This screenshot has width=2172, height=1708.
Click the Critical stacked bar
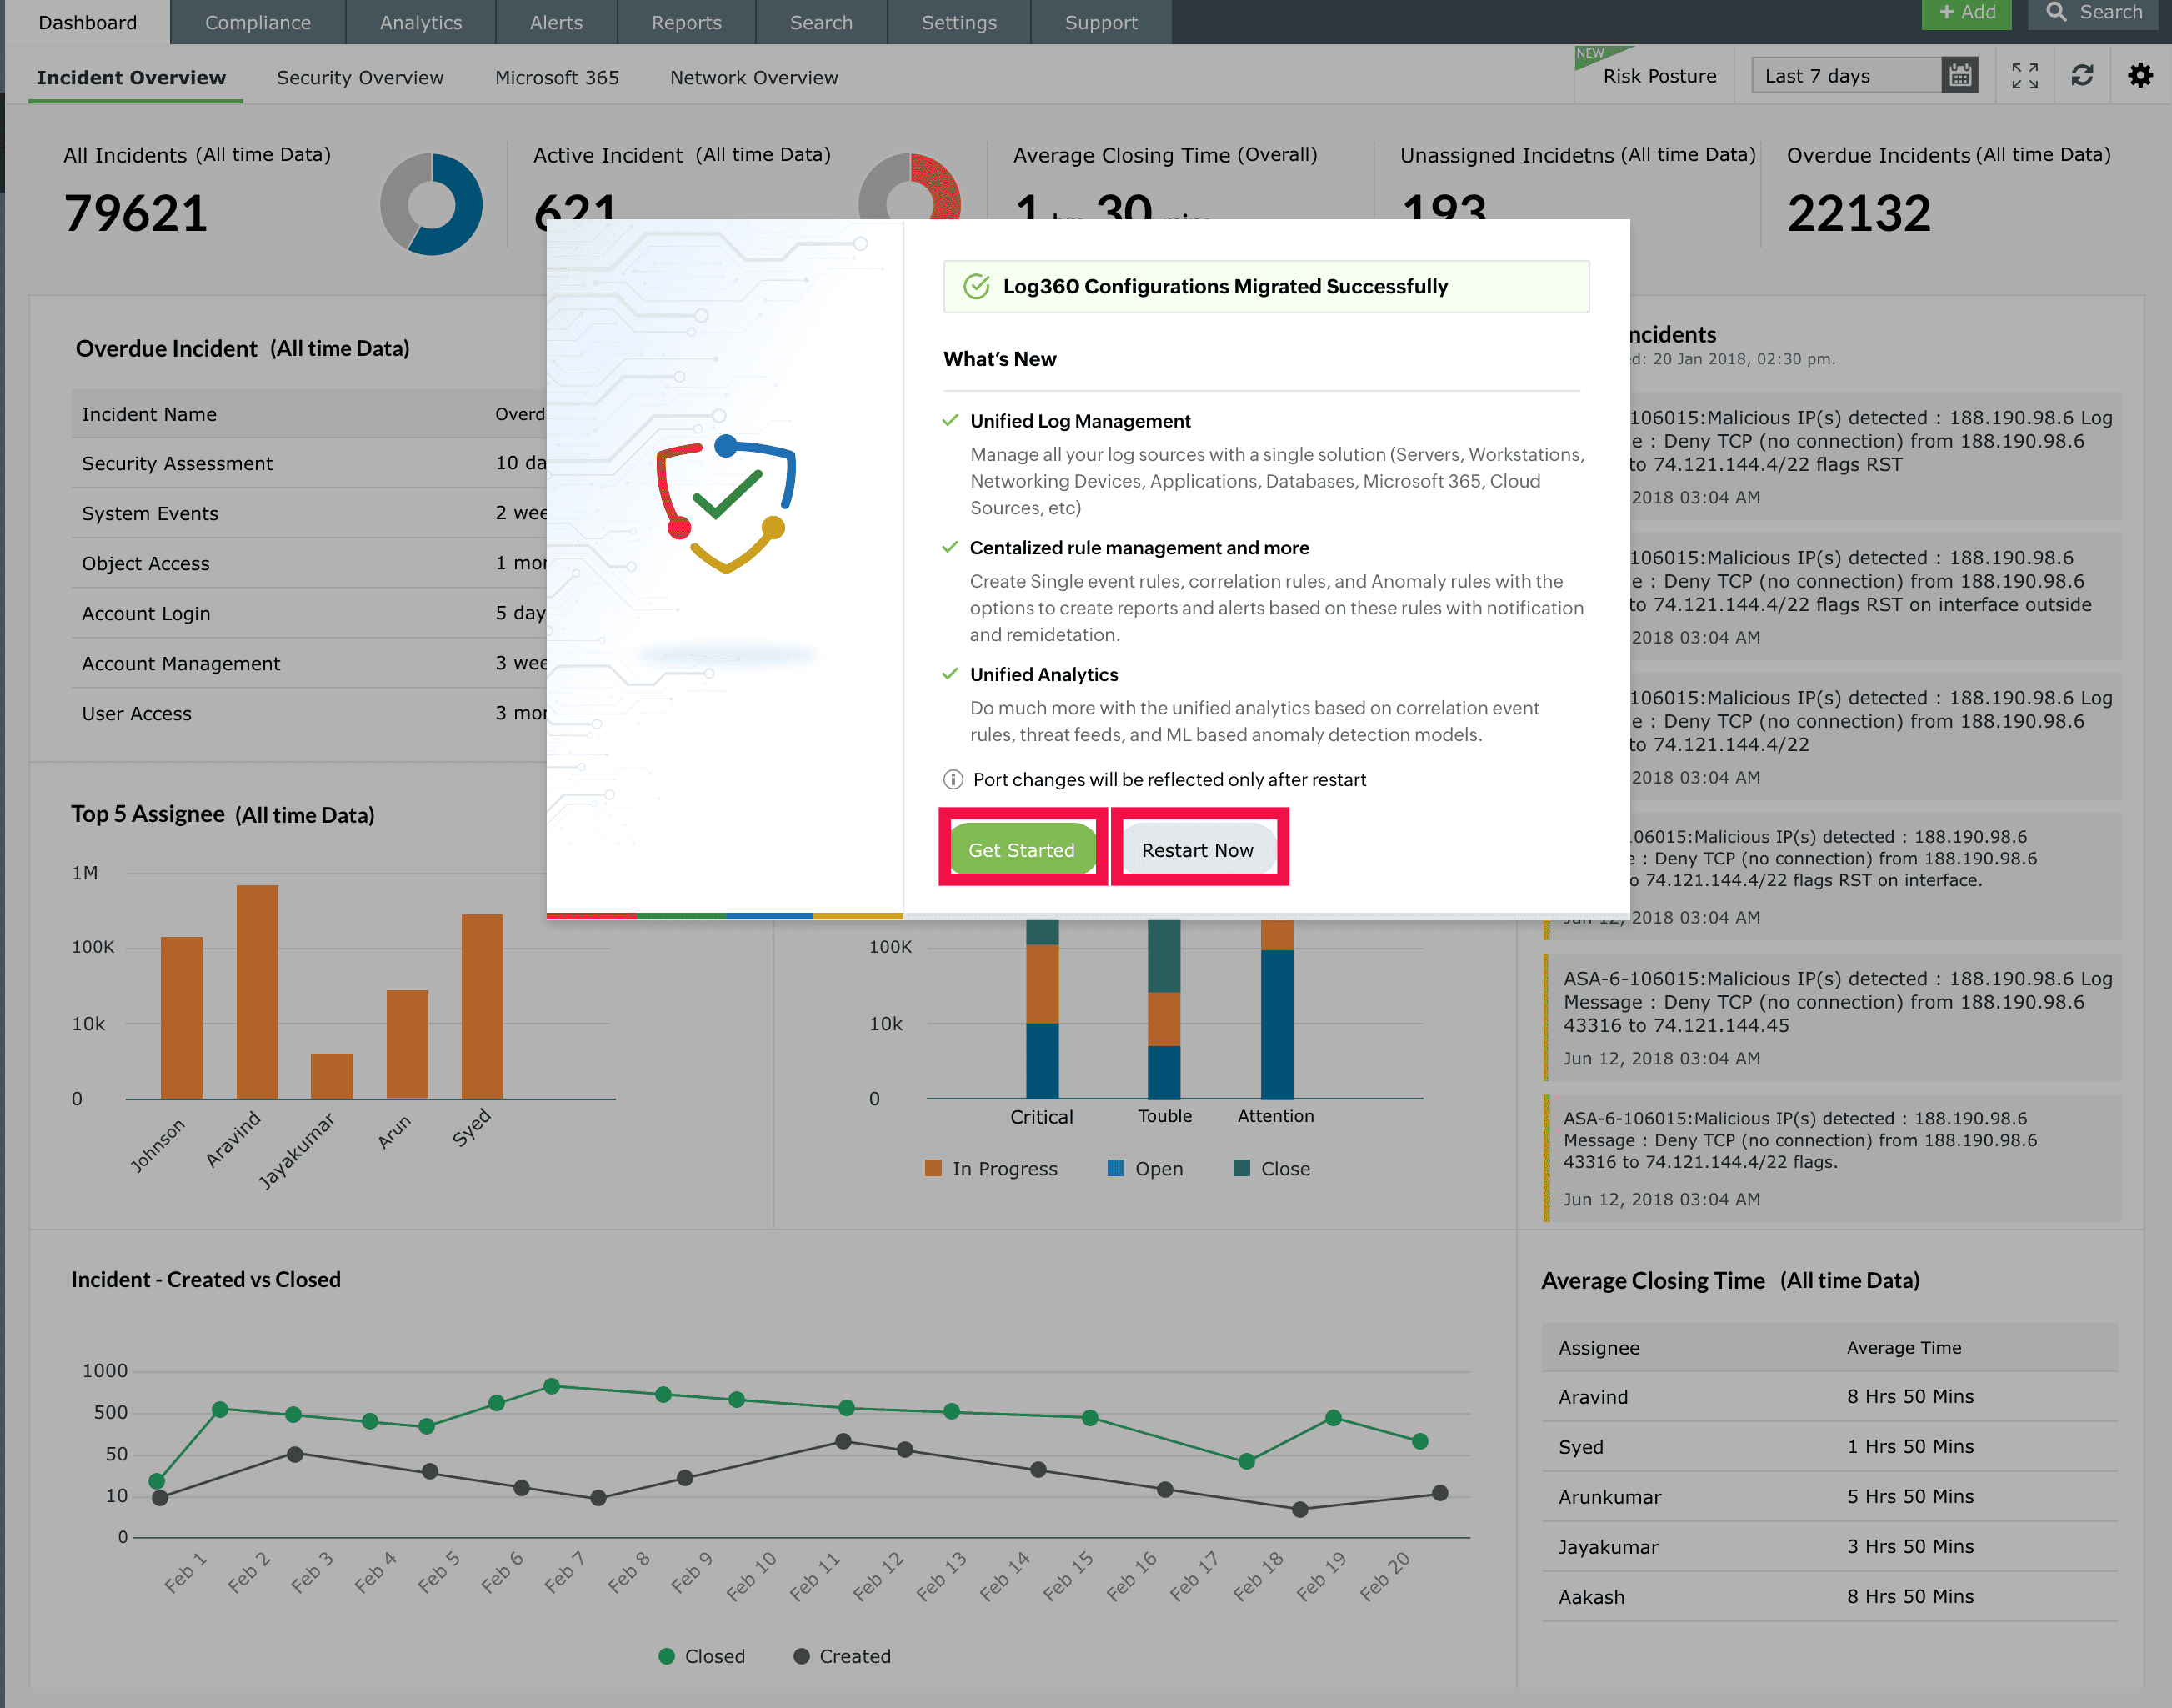[x=1042, y=1009]
